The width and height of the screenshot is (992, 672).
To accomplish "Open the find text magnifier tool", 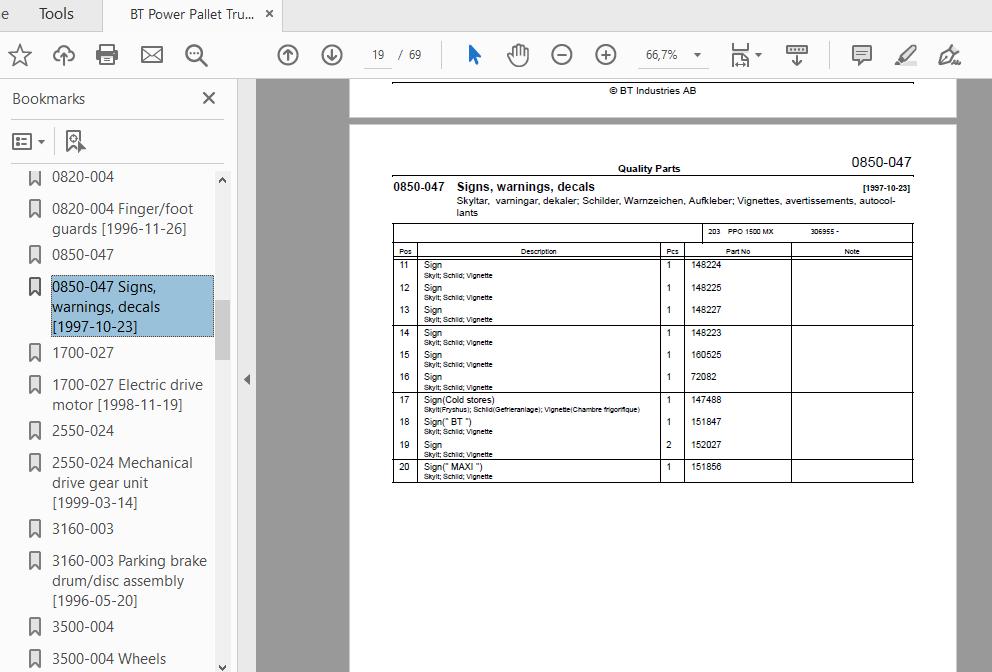I will click(x=196, y=55).
